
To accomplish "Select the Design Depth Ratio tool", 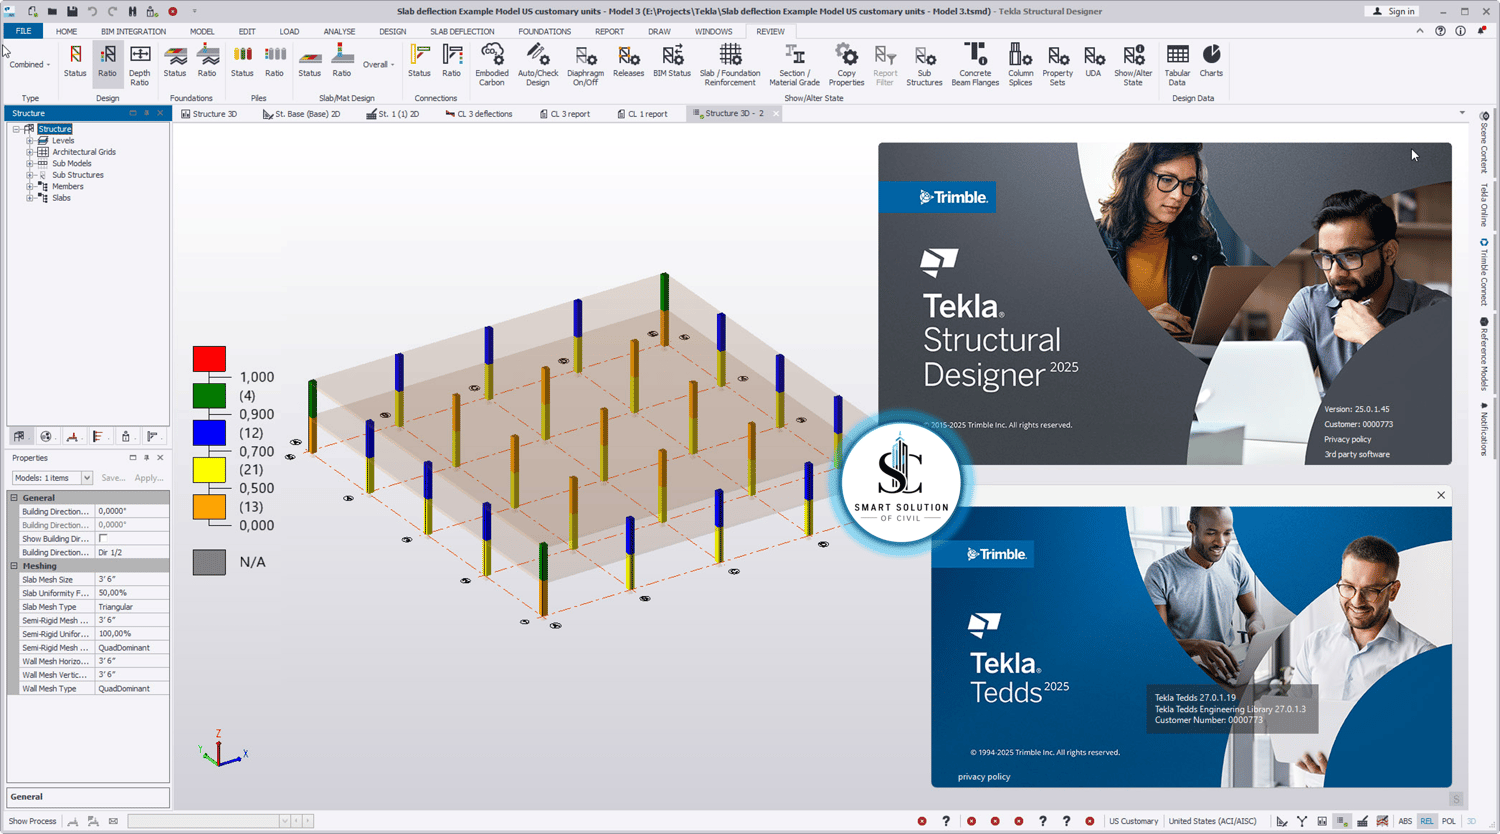I will pos(140,65).
